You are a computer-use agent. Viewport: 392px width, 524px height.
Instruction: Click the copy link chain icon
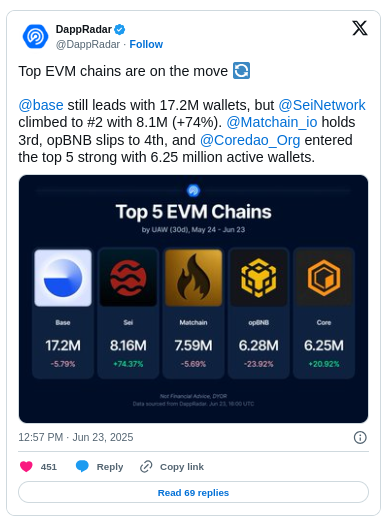146,467
